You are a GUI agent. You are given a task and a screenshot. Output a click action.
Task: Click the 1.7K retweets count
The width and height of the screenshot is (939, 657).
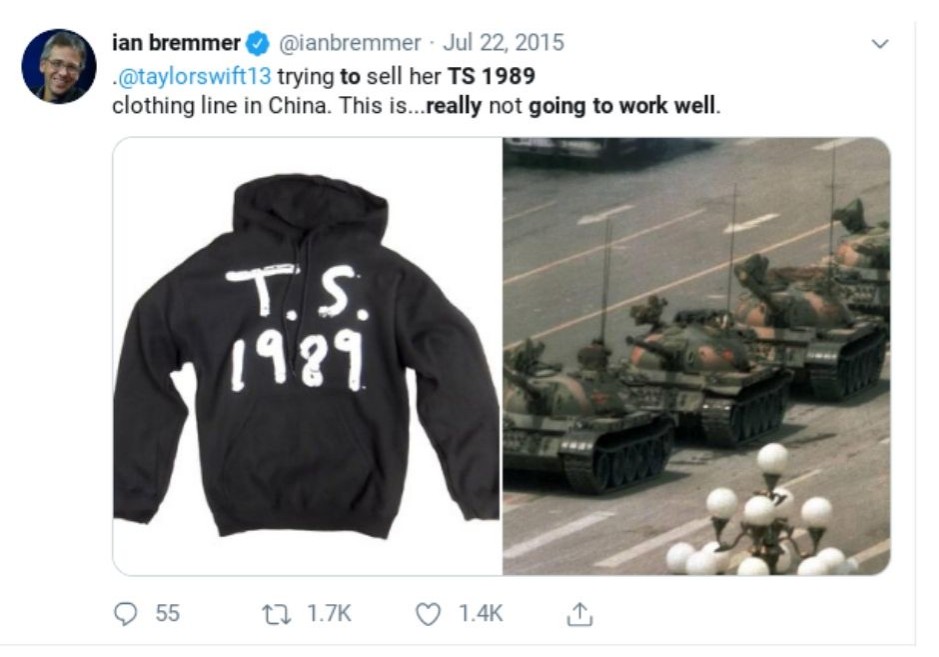pos(329,614)
